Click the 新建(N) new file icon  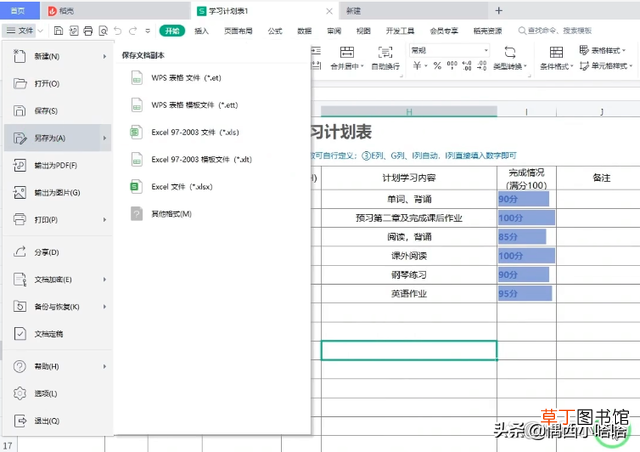(19, 56)
